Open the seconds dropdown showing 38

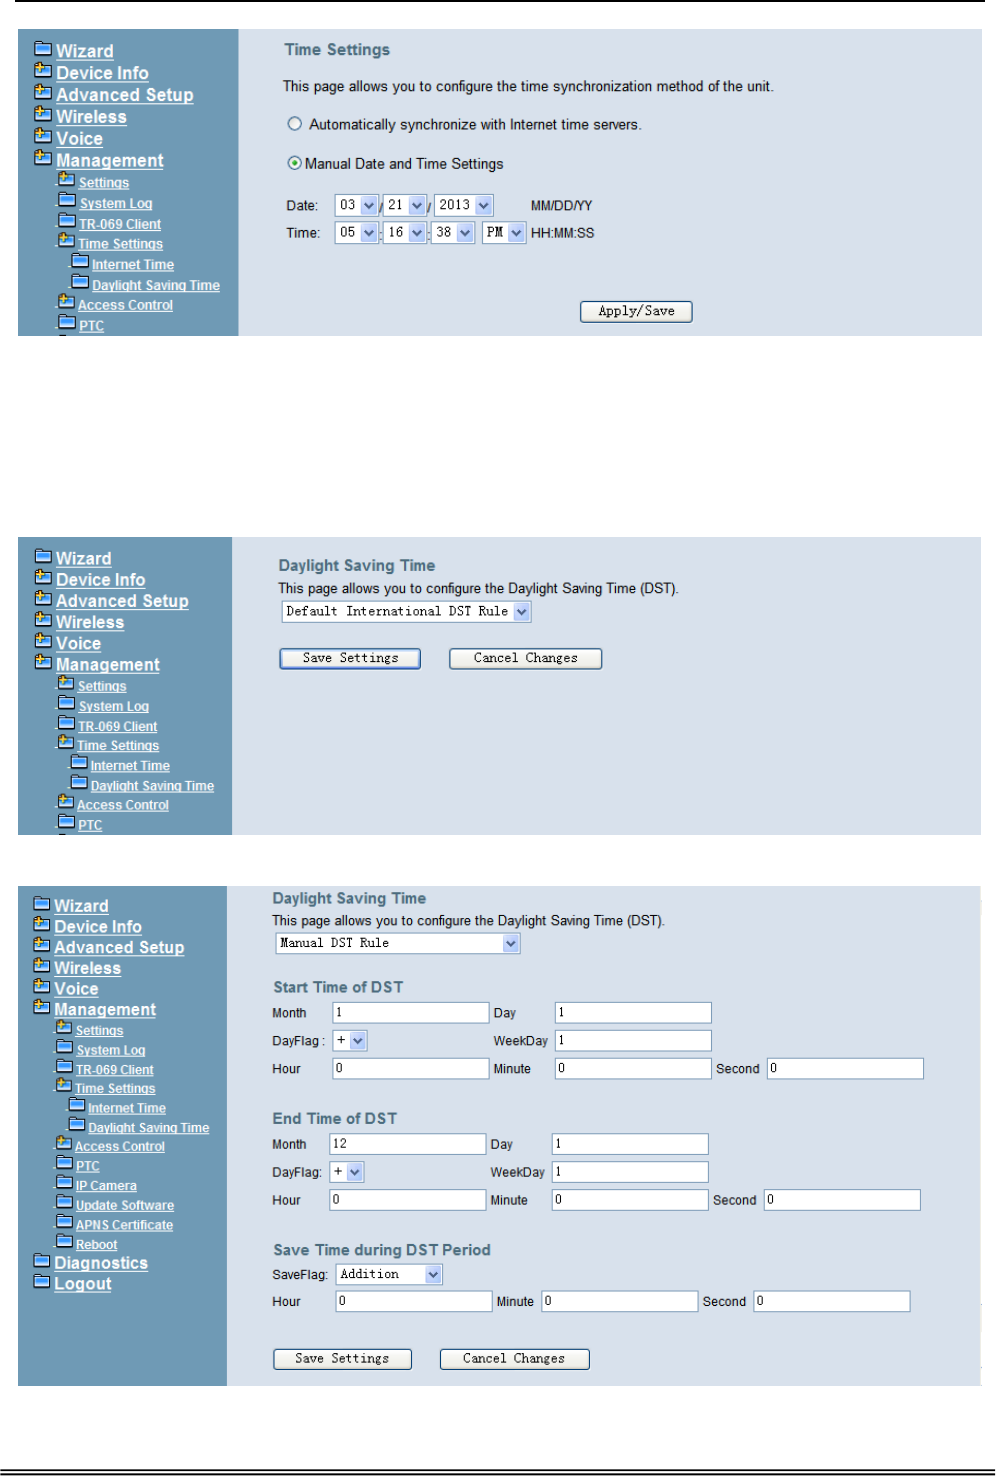452,232
